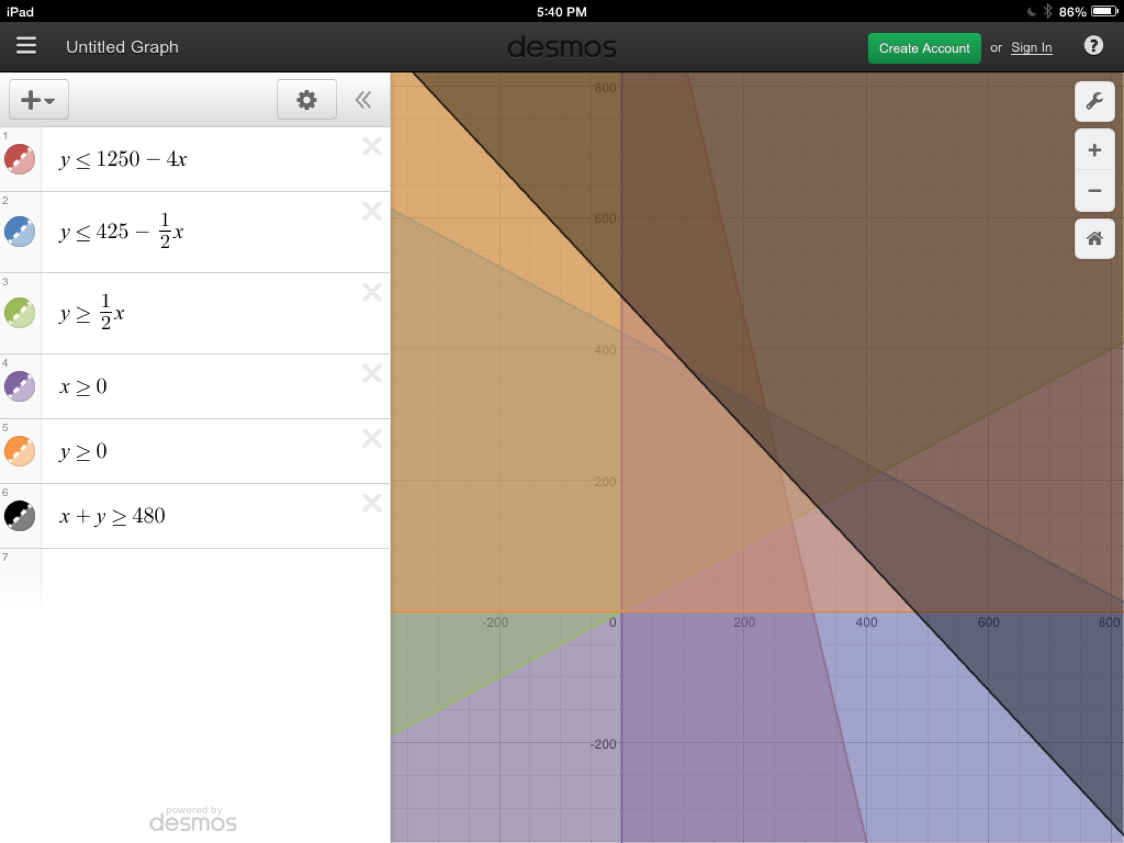The height and width of the screenshot is (843, 1124).
Task: Delete the x + y ≥ 480 expression
Action: pos(372,503)
